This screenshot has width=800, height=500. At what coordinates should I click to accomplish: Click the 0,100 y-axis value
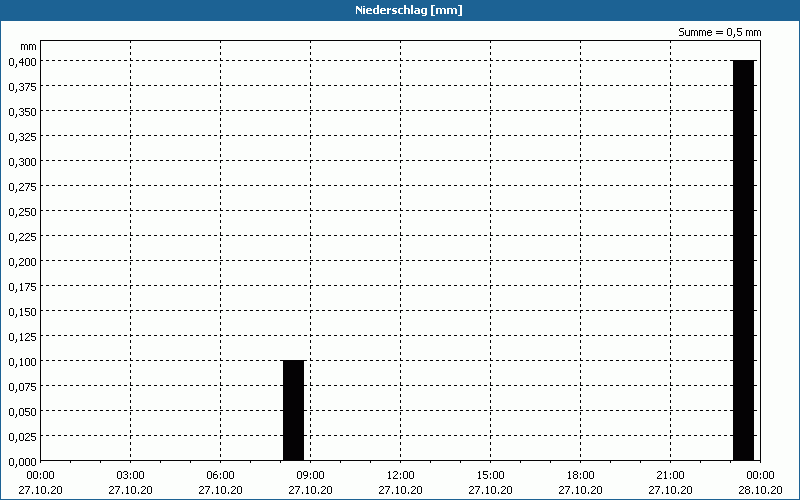pyautogui.click(x=22, y=362)
